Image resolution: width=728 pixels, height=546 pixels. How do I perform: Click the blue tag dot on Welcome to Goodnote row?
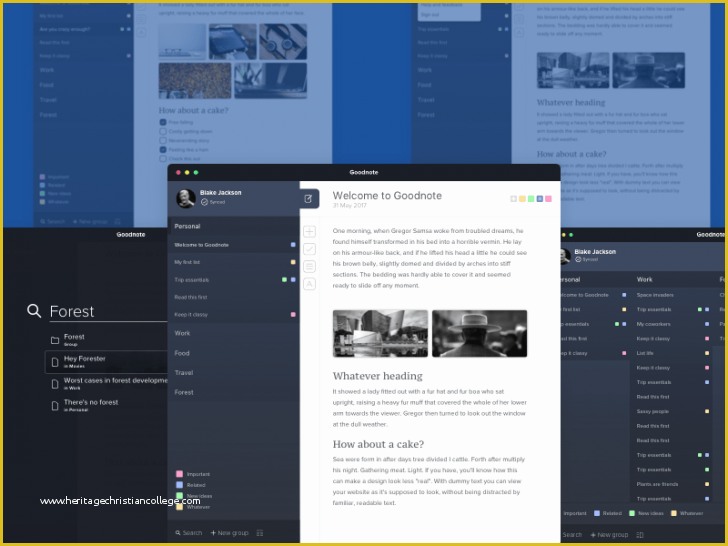(x=293, y=245)
